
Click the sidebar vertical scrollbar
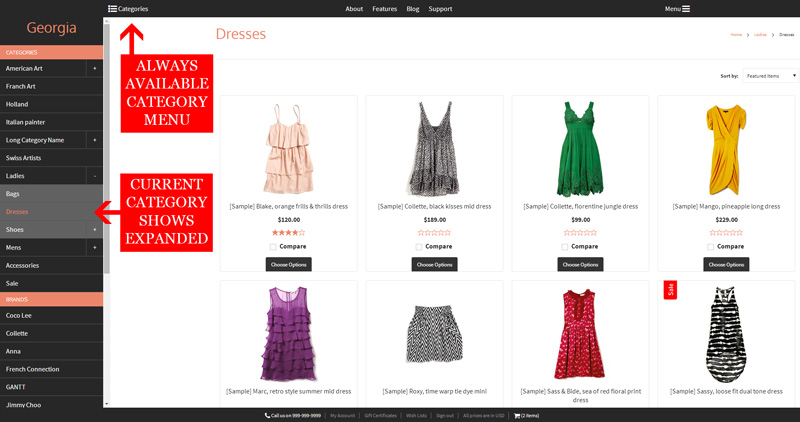pos(107,148)
